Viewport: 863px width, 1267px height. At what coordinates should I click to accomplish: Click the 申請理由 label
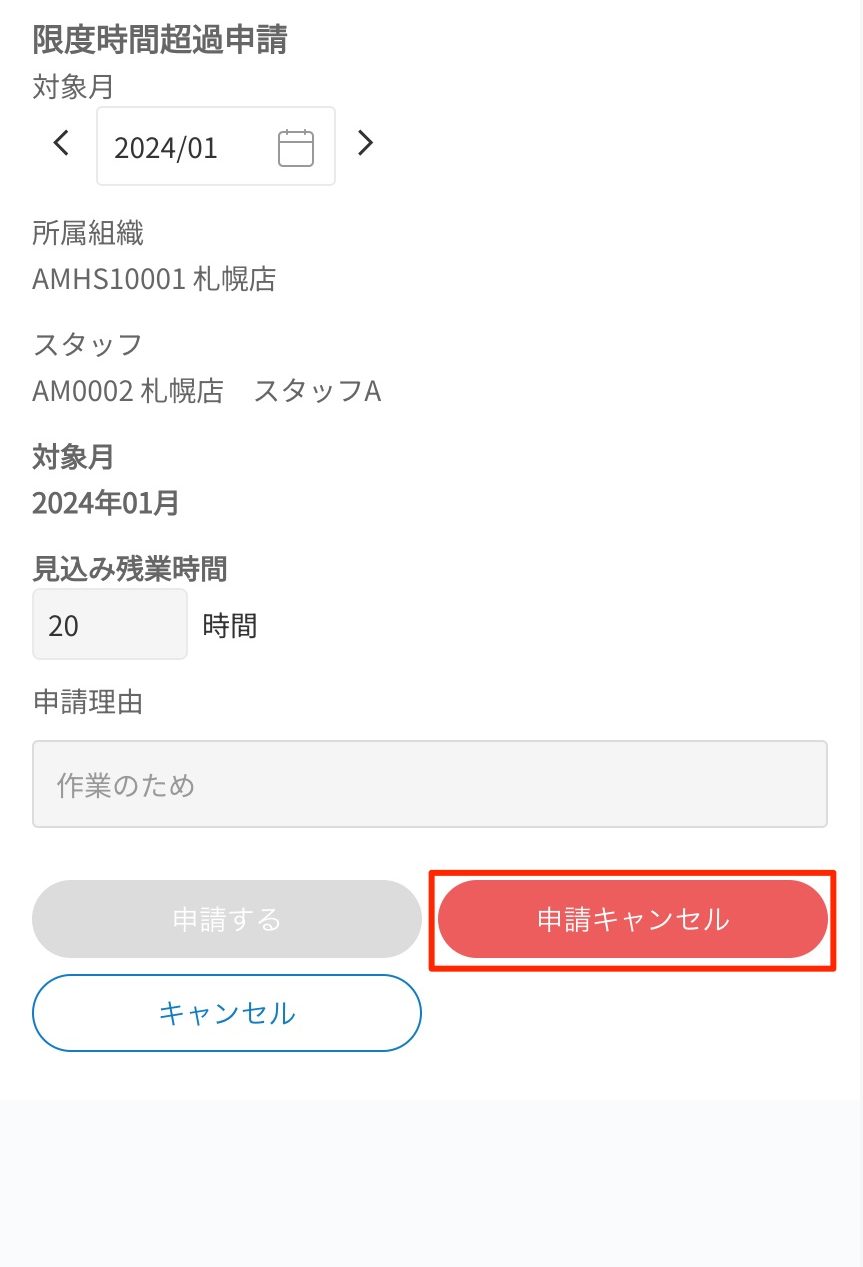pos(88,702)
